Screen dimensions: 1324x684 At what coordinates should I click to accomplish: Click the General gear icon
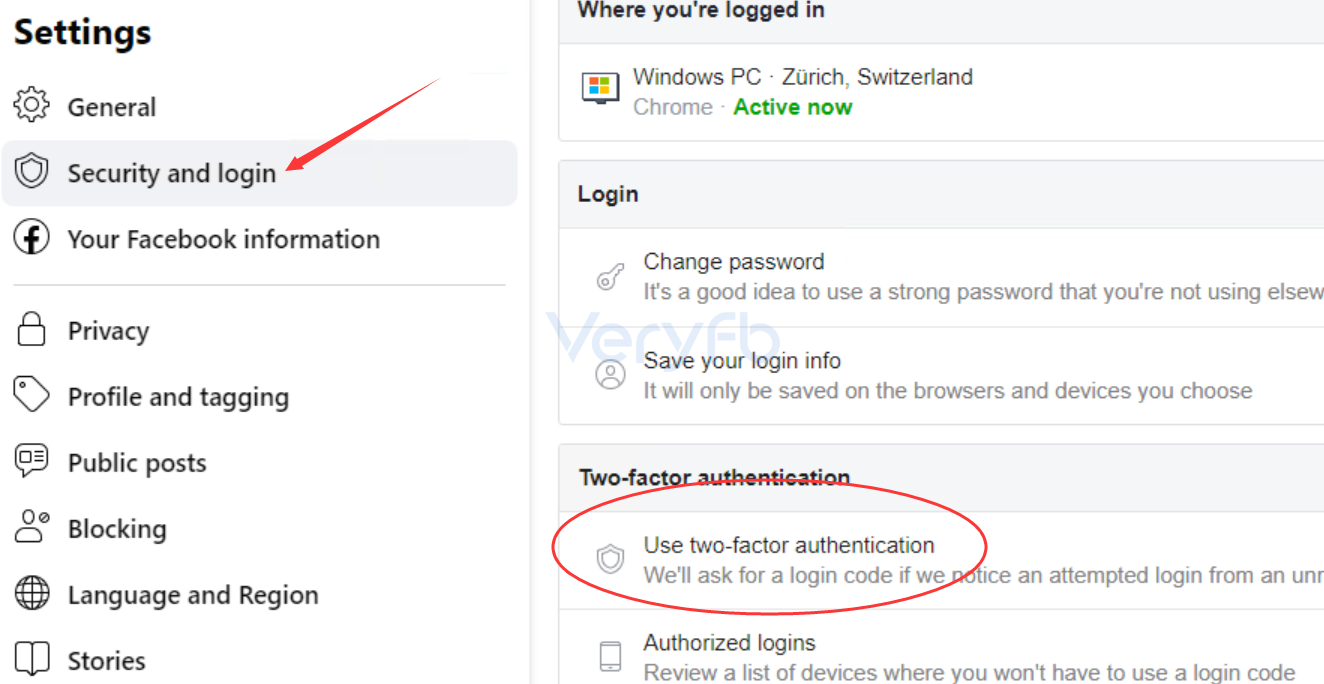32,105
